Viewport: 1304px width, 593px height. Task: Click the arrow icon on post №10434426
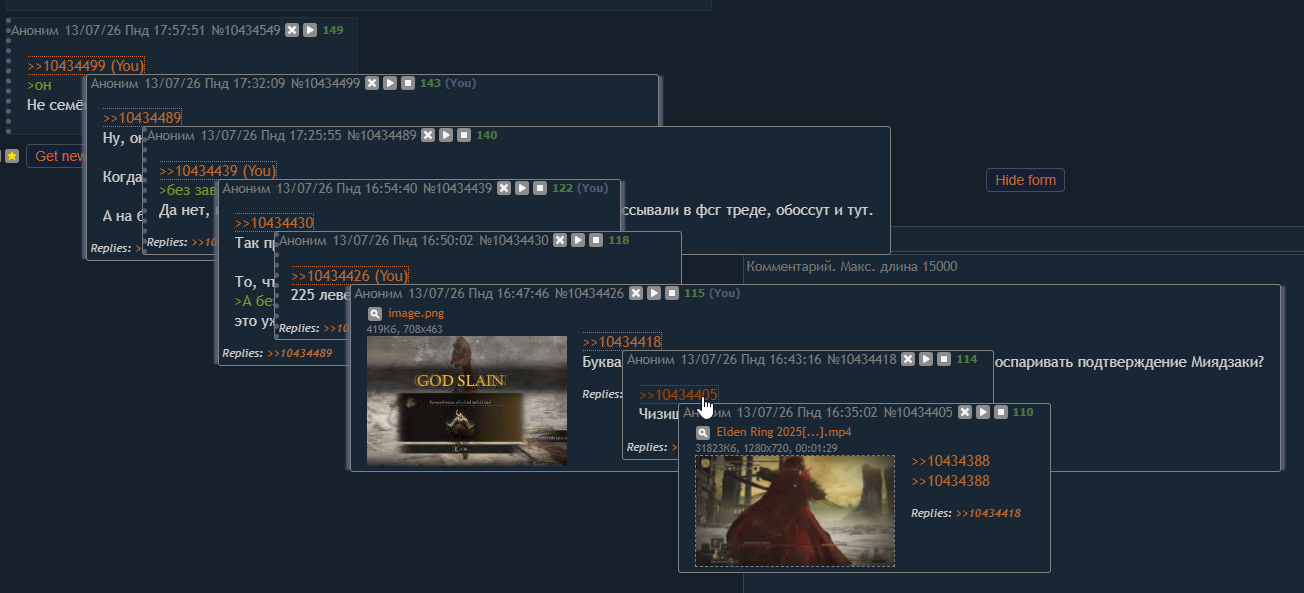coord(654,293)
